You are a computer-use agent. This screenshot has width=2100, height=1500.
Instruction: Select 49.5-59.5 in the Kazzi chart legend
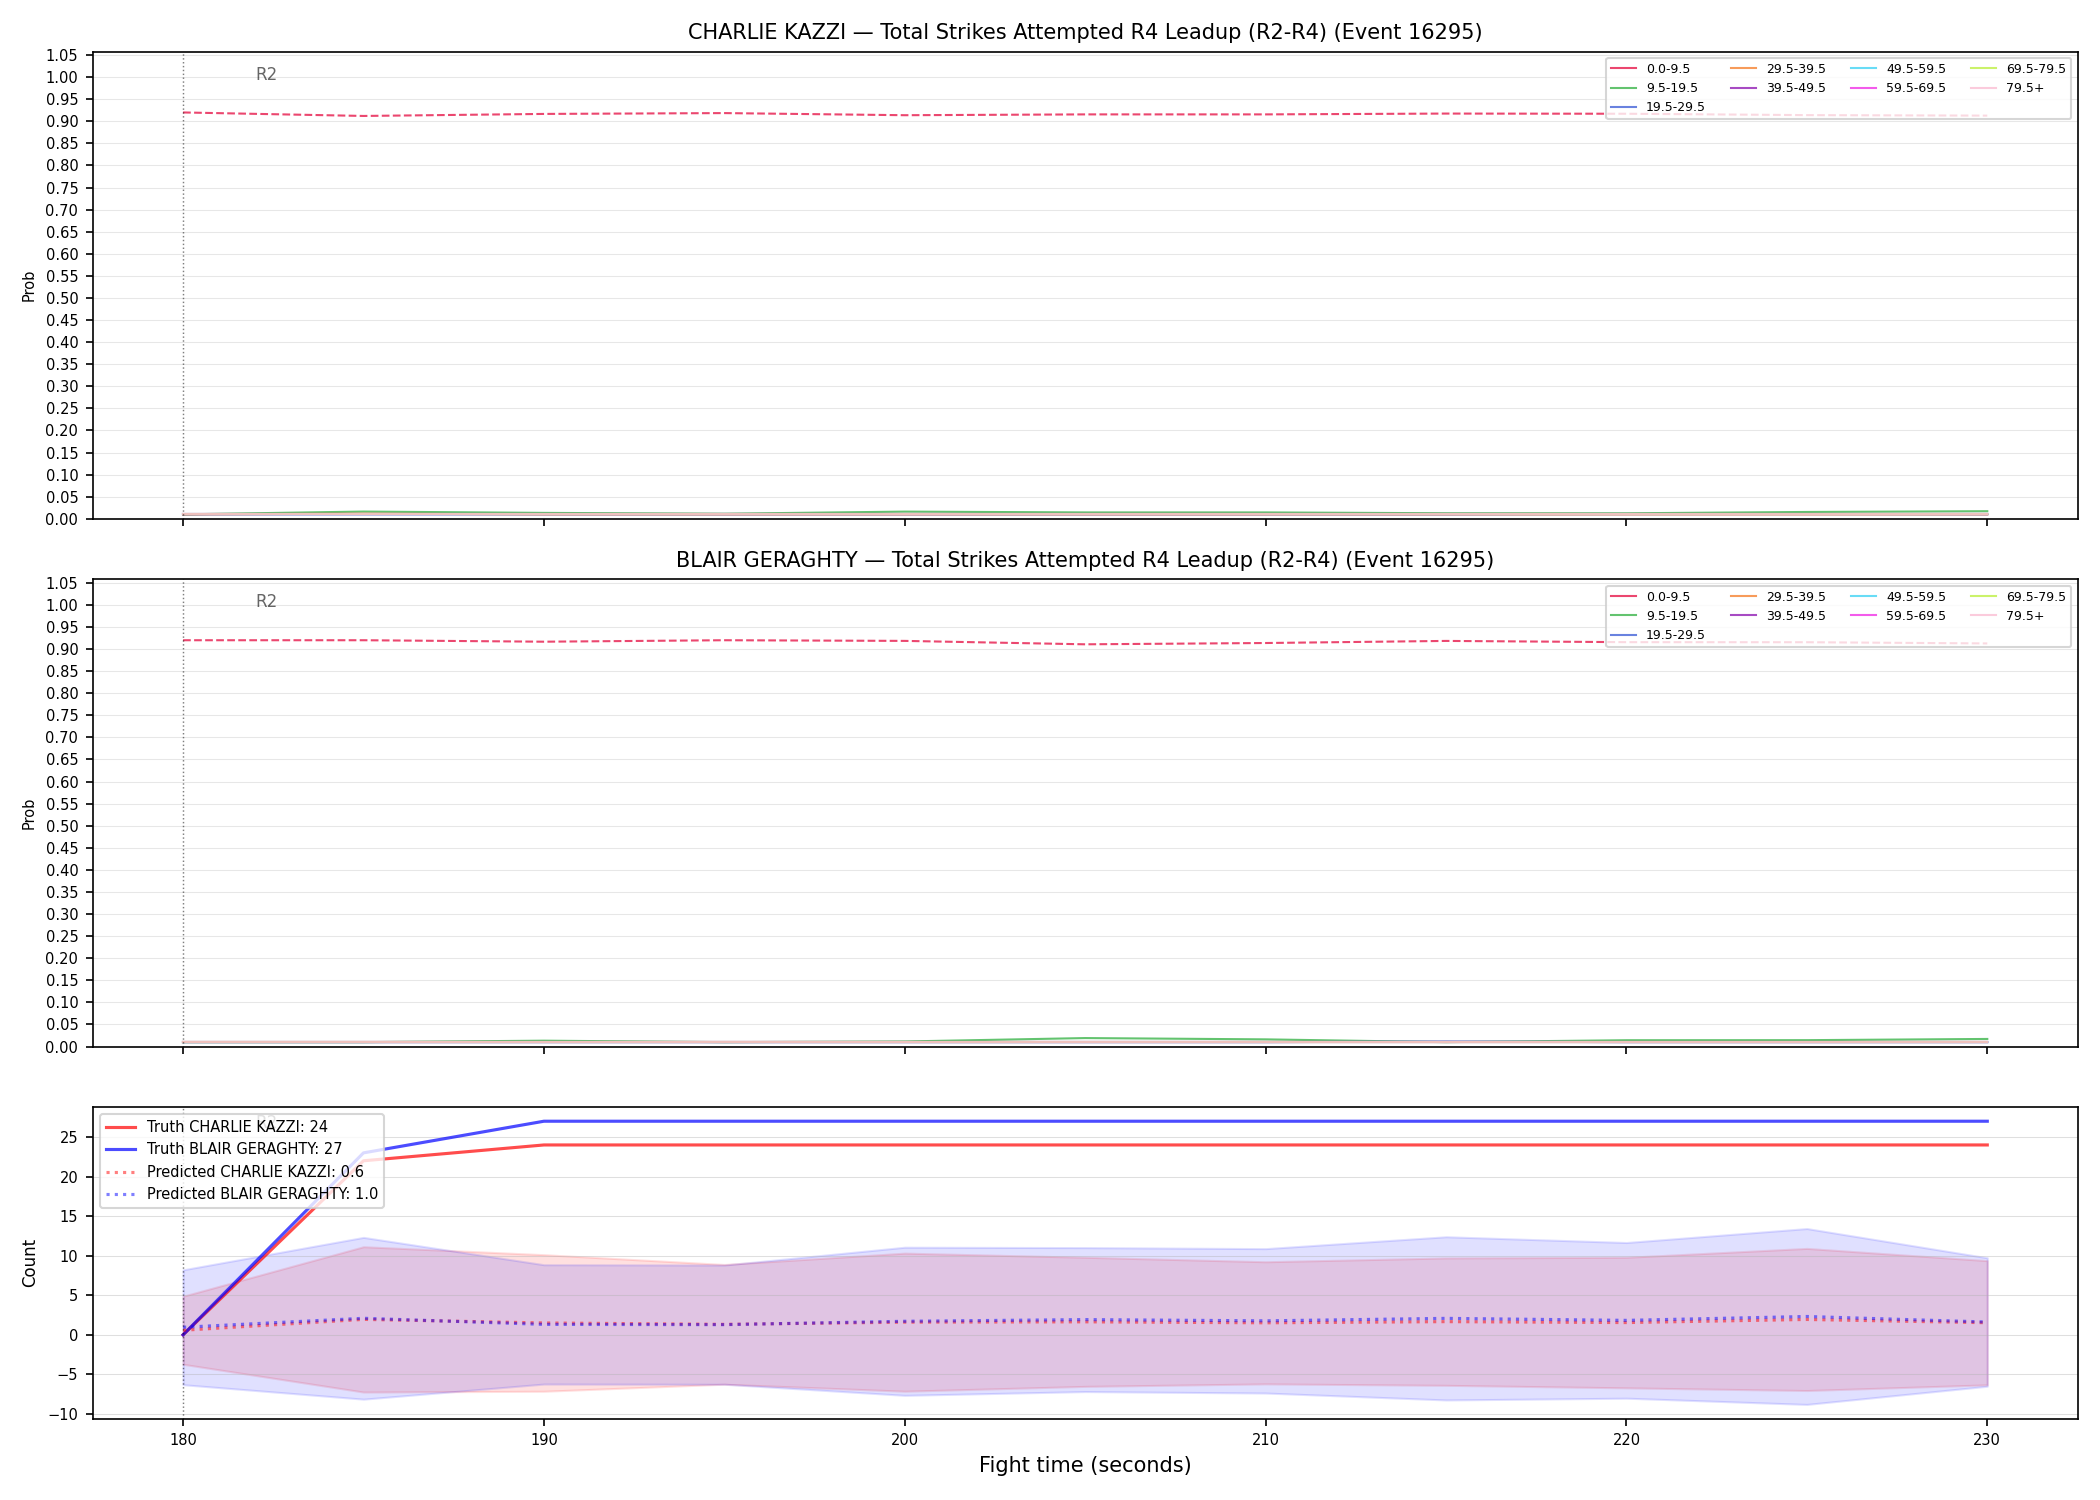pos(1916,69)
